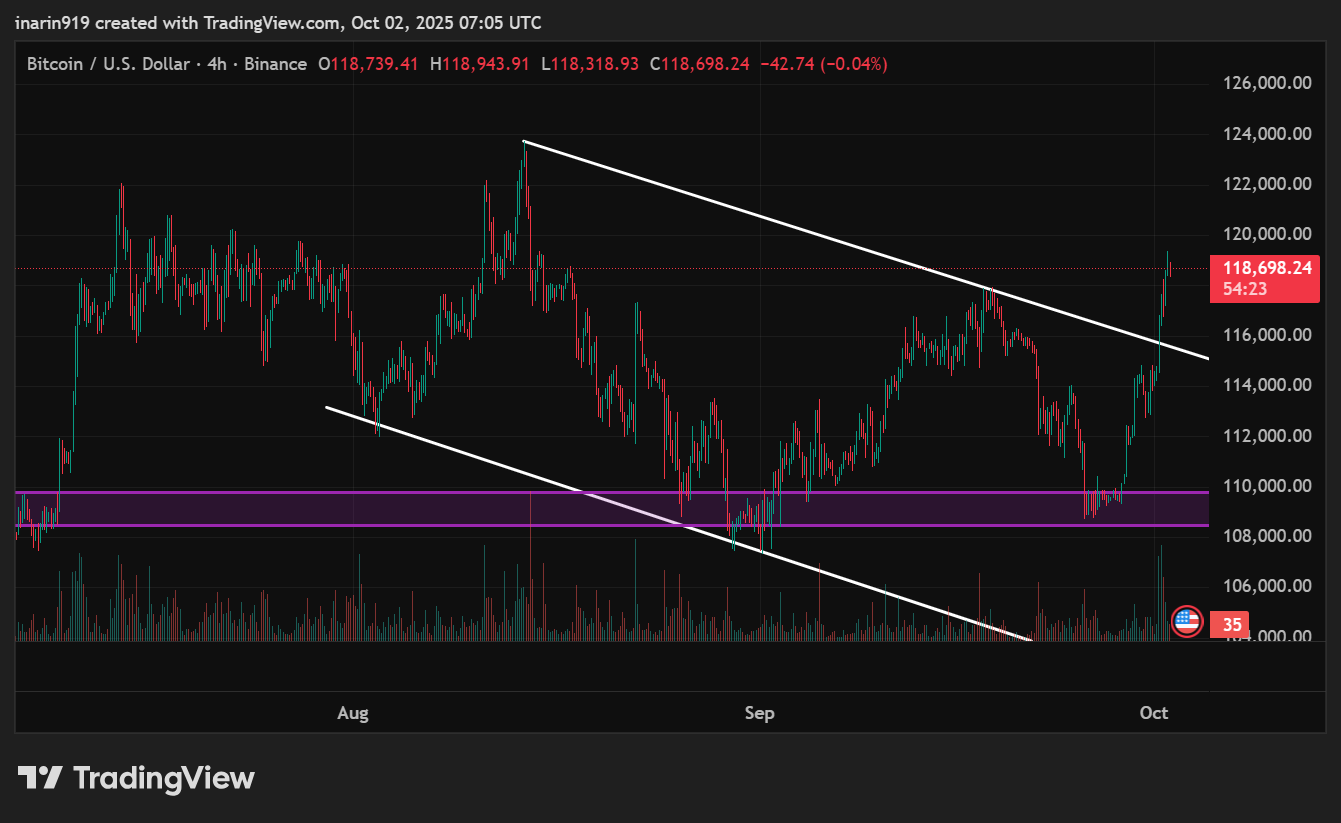Screen dimensions: 1341x823
Task: Click the red current price tag 118,698.24
Action: click(1265, 268)
